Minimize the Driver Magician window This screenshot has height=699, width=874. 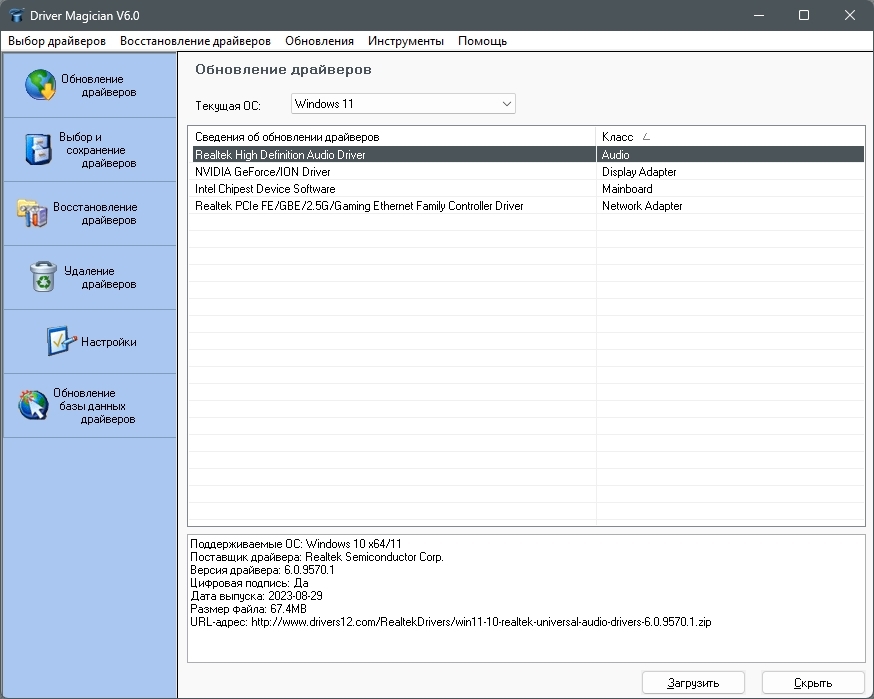(759, 15)
